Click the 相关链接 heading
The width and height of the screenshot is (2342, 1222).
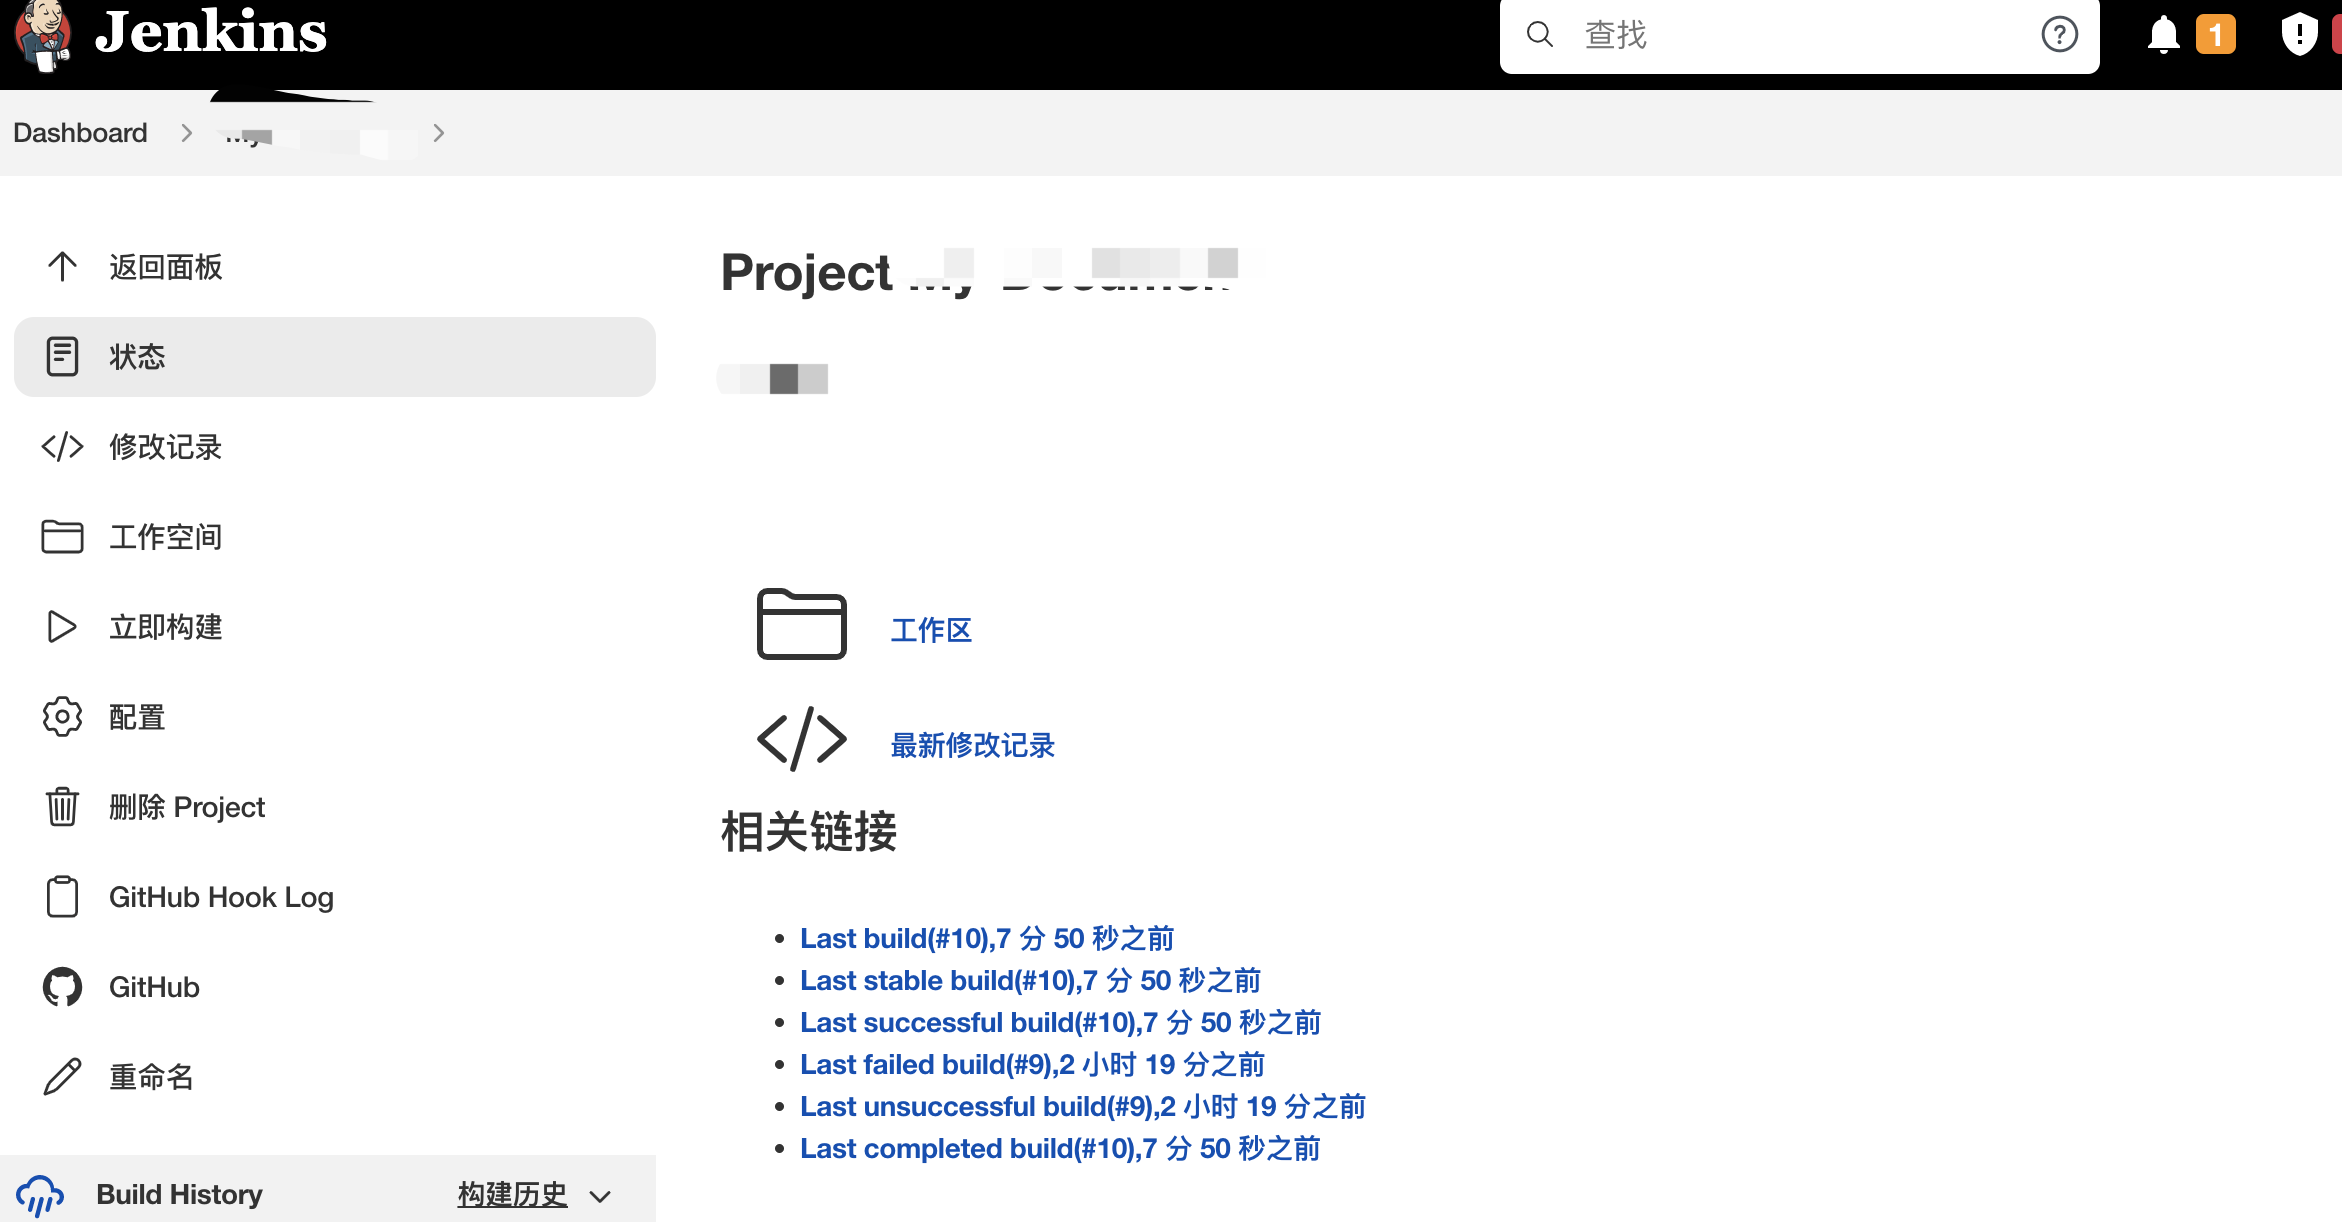click(809, 831)
